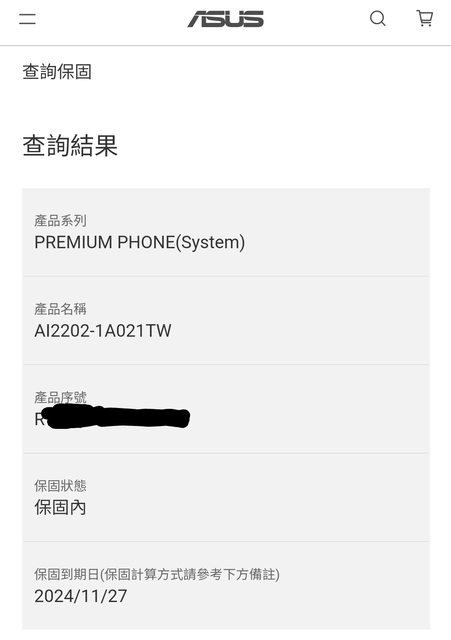Click PREMIUM PHONE(System) text
This screenshot has width=451, height=640.
coord(140,242)
